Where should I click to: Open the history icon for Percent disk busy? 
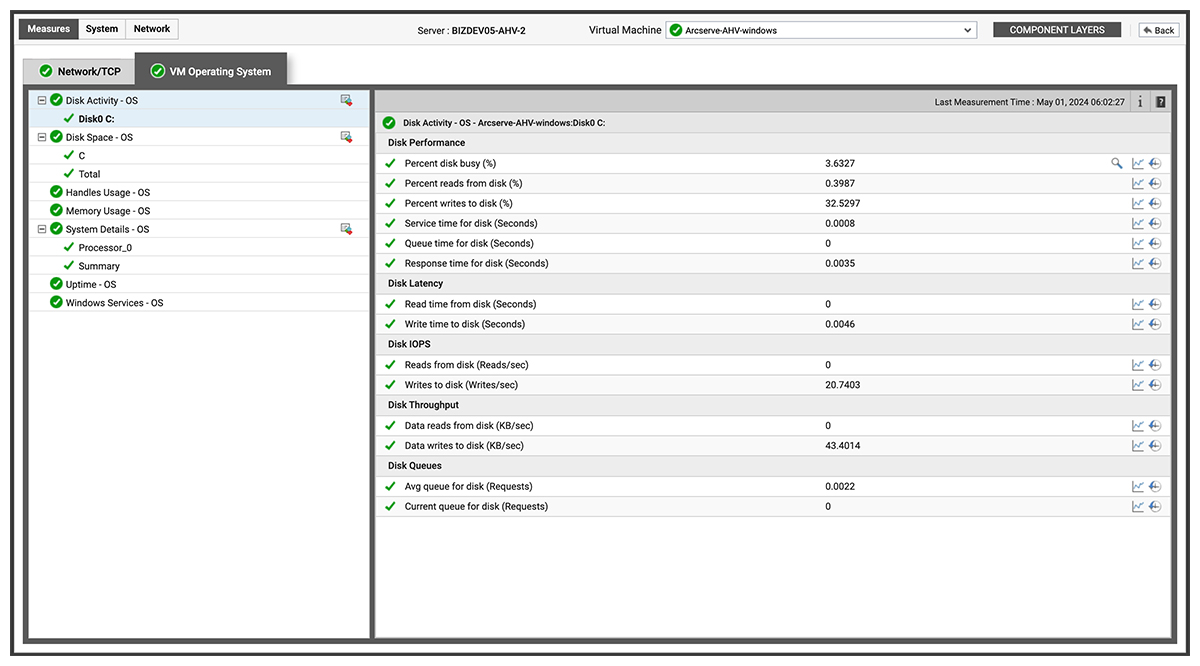click(x=1155, y=163)
